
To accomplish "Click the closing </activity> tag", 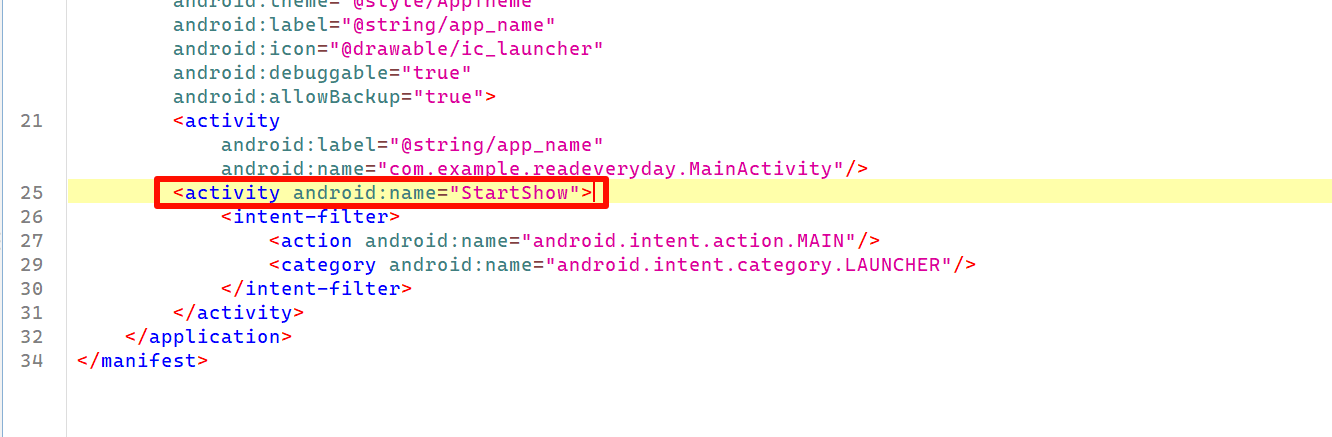I will pyautogui.click(x=239, y=313).
